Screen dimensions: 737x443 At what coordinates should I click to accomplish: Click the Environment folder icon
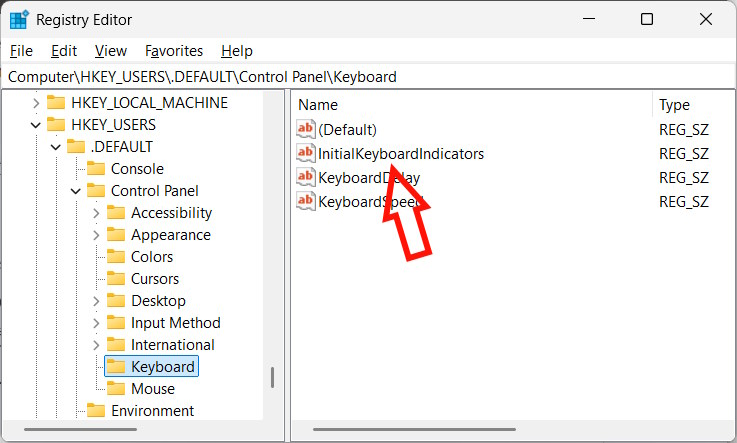click(96, 411)
